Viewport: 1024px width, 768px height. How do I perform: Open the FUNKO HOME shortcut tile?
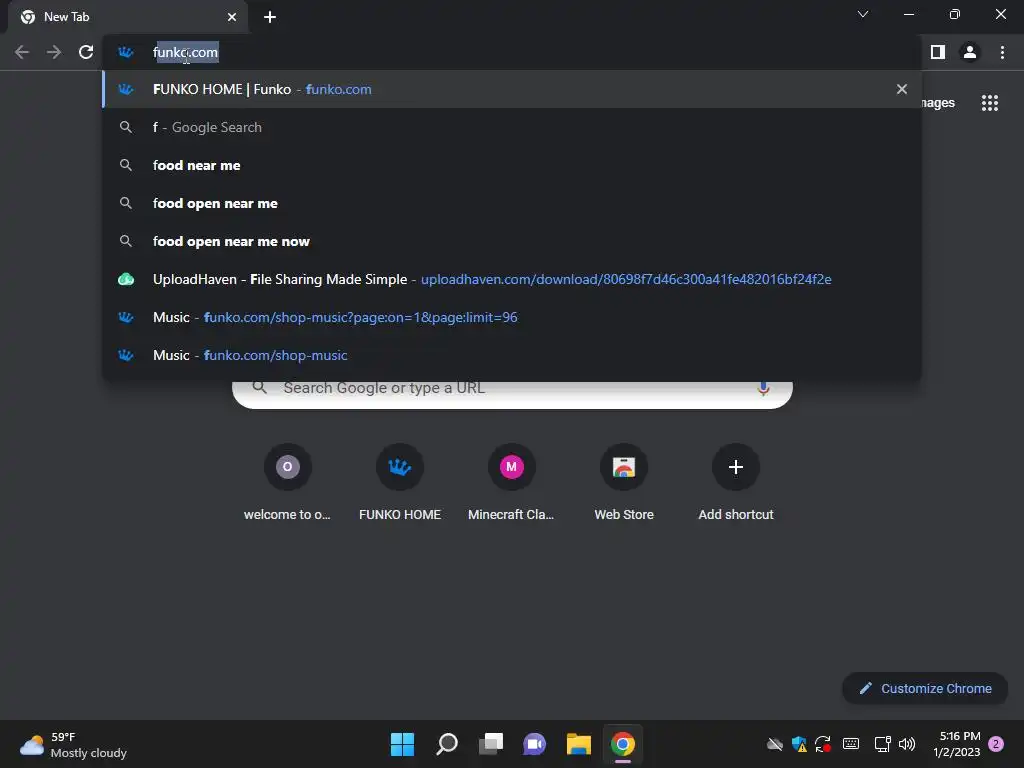400,483
